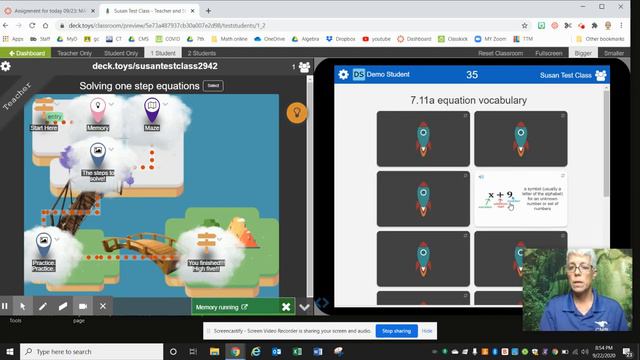Play audio on the revealed variable card
640x360 pixels.
[481, 177]
